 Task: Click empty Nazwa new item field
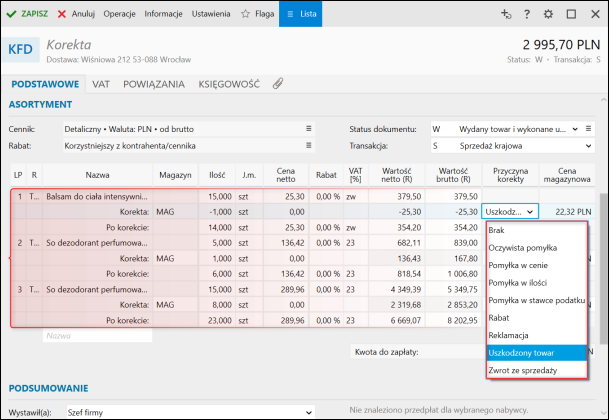[x=97, y=336]
